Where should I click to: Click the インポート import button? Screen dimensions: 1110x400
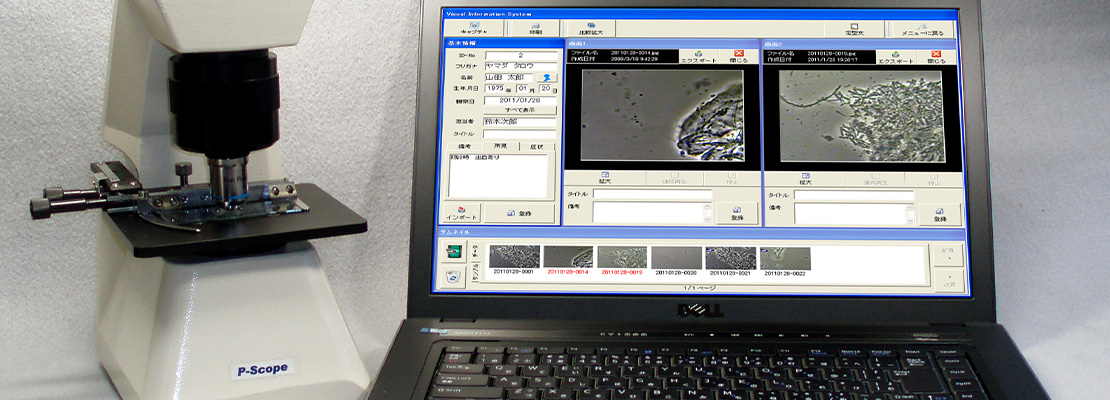click(462, 213)
